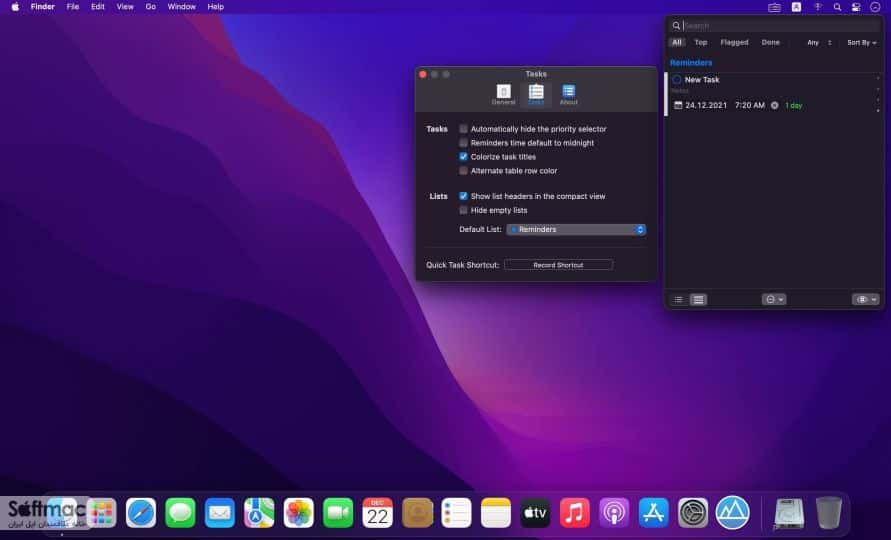Open the Window menu
891x540 pixels.
181,7
